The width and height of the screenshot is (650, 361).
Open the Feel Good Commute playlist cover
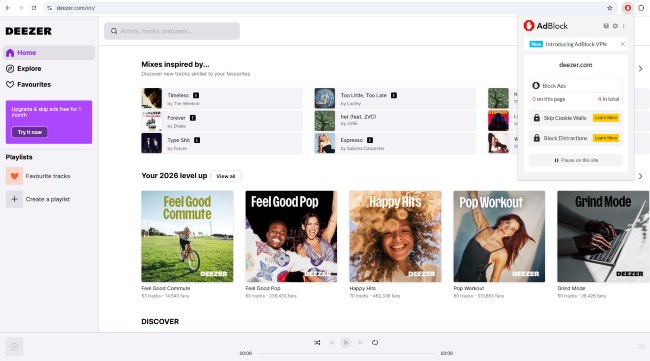click(x=187, y=236)
